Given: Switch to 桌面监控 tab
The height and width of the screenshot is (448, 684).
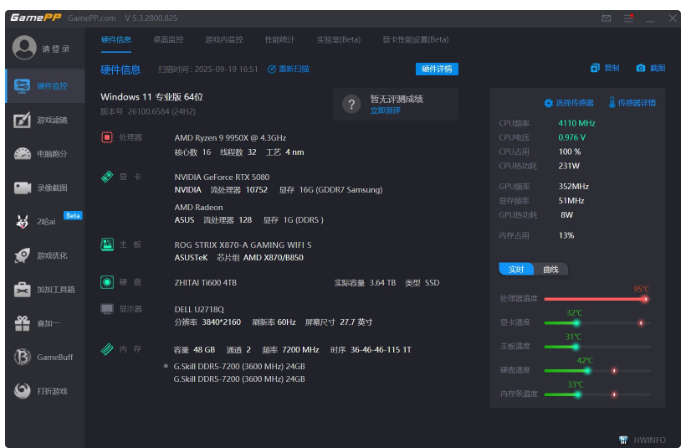Looking at the screenshot, I should click(168, 40).
